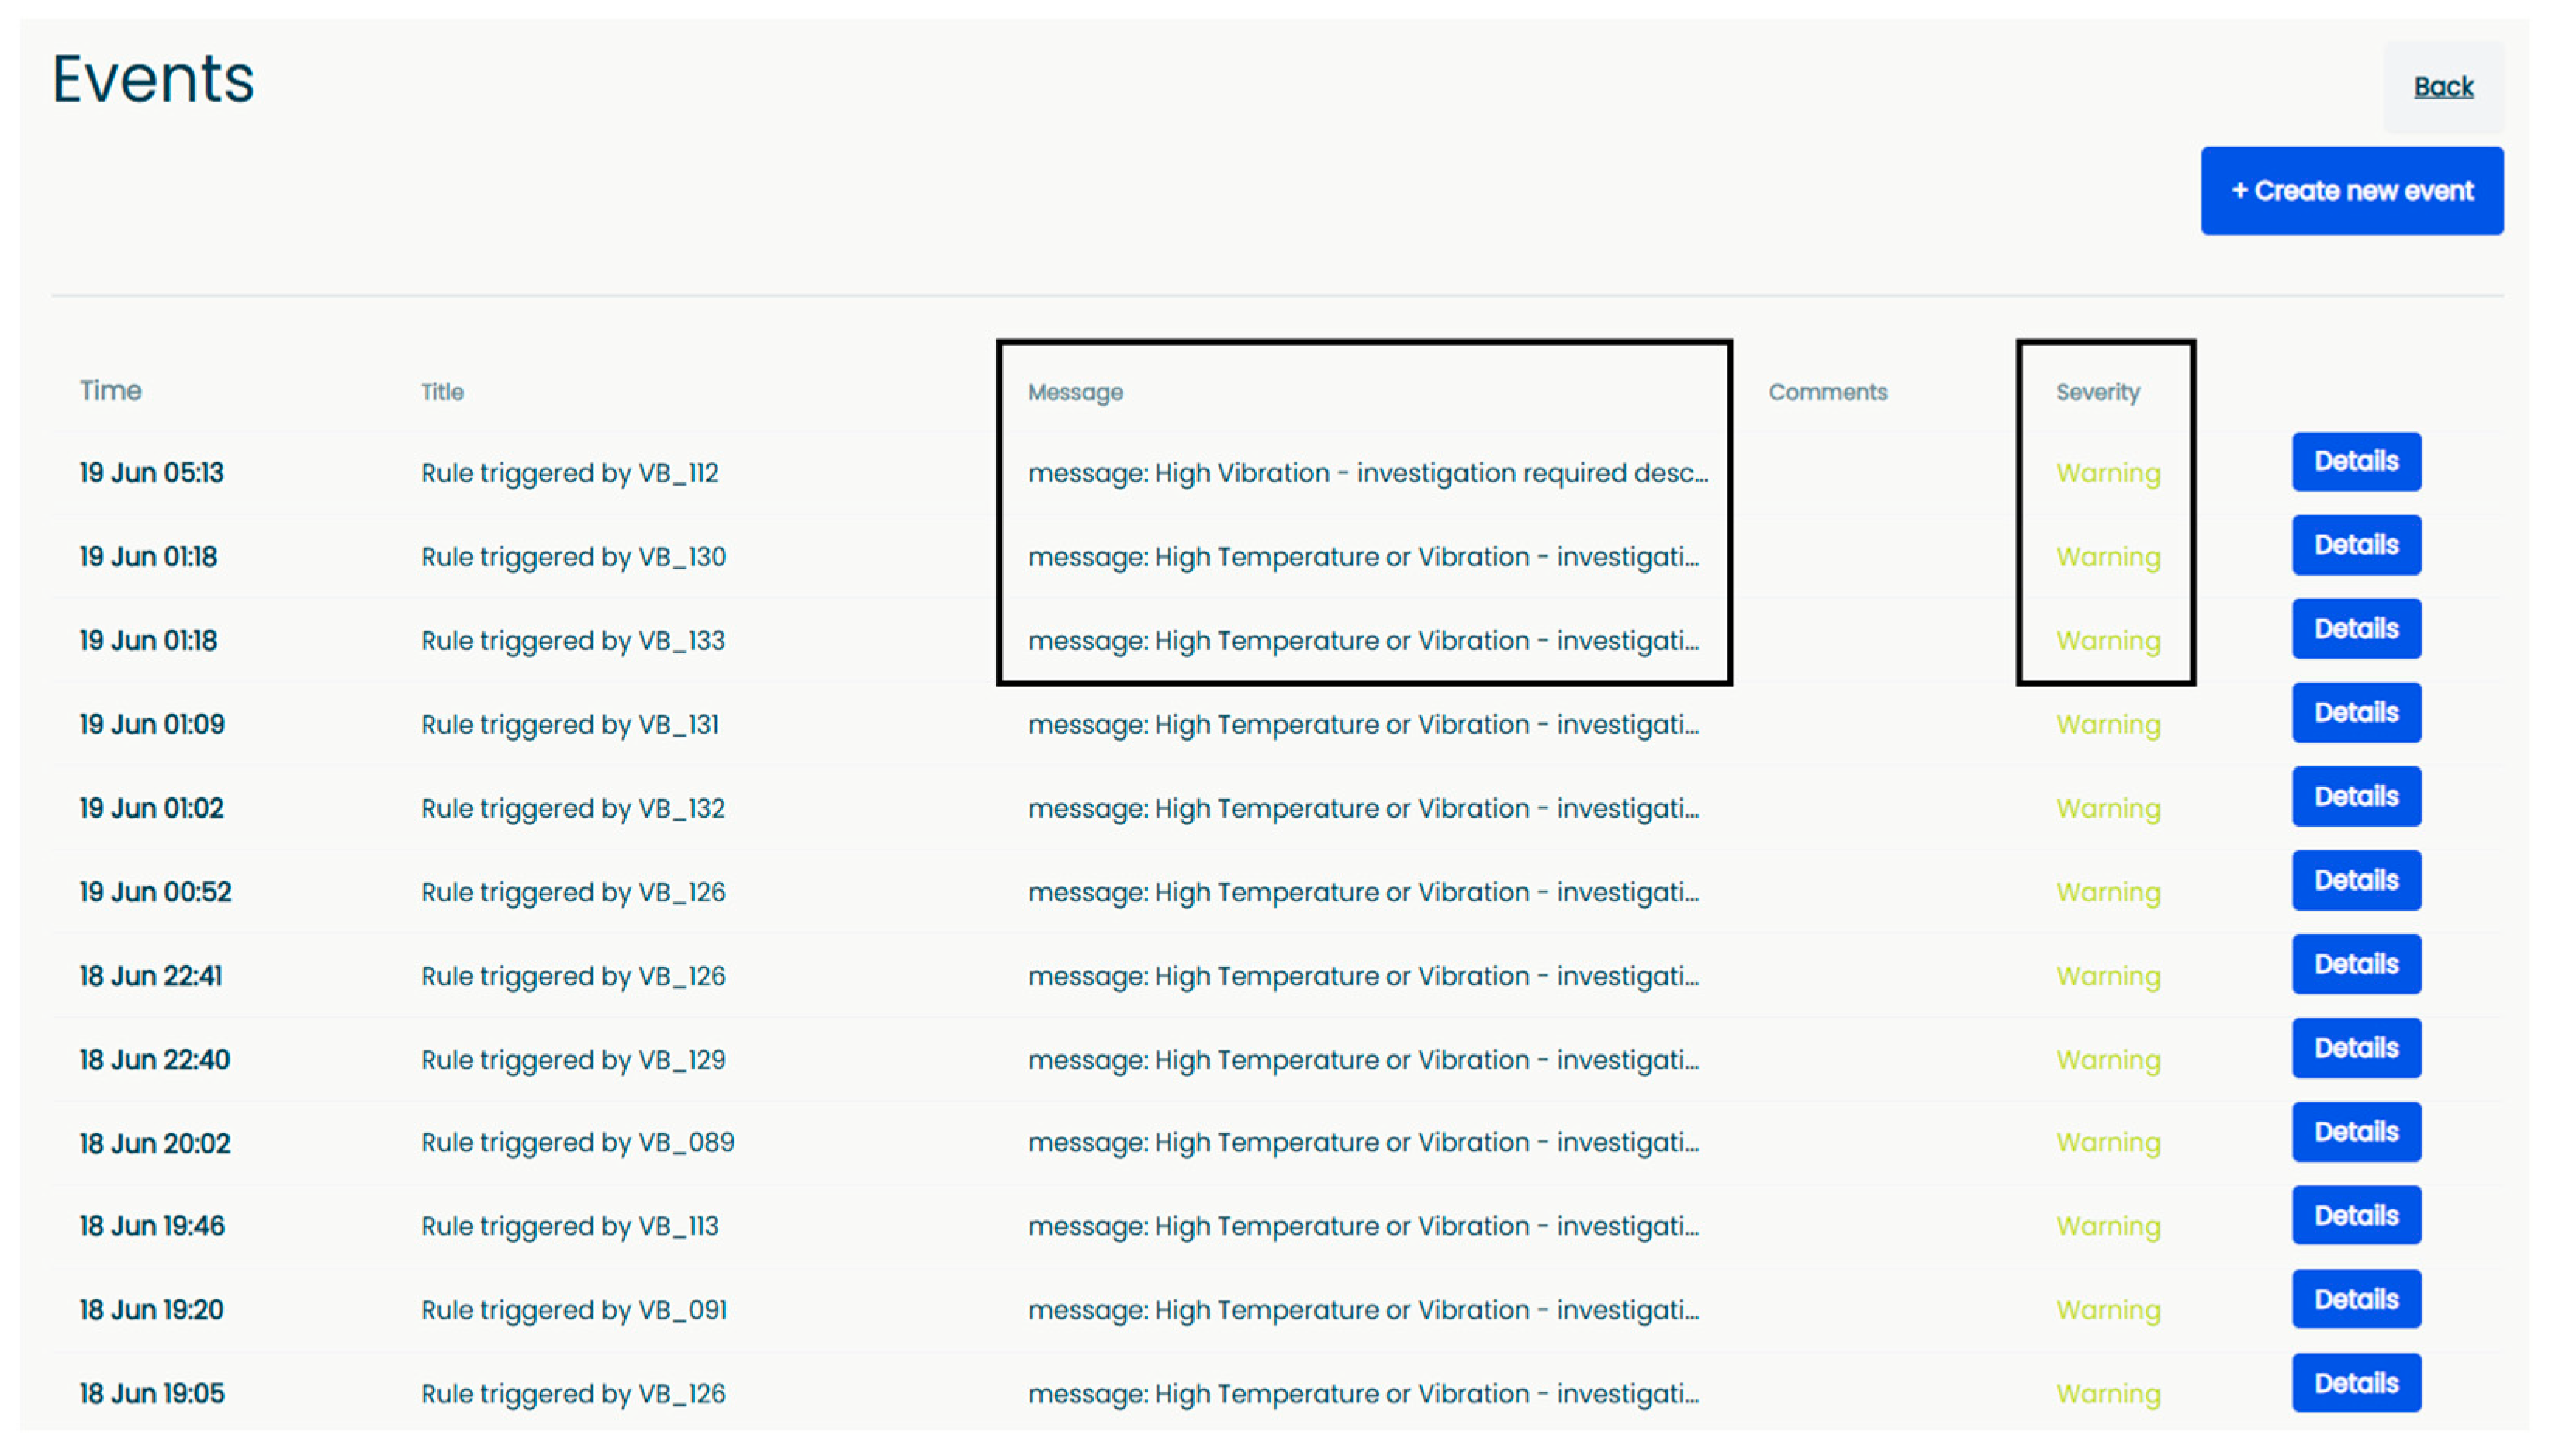Click the Time column header
2552x1456 pixels.
coord(110,391)
